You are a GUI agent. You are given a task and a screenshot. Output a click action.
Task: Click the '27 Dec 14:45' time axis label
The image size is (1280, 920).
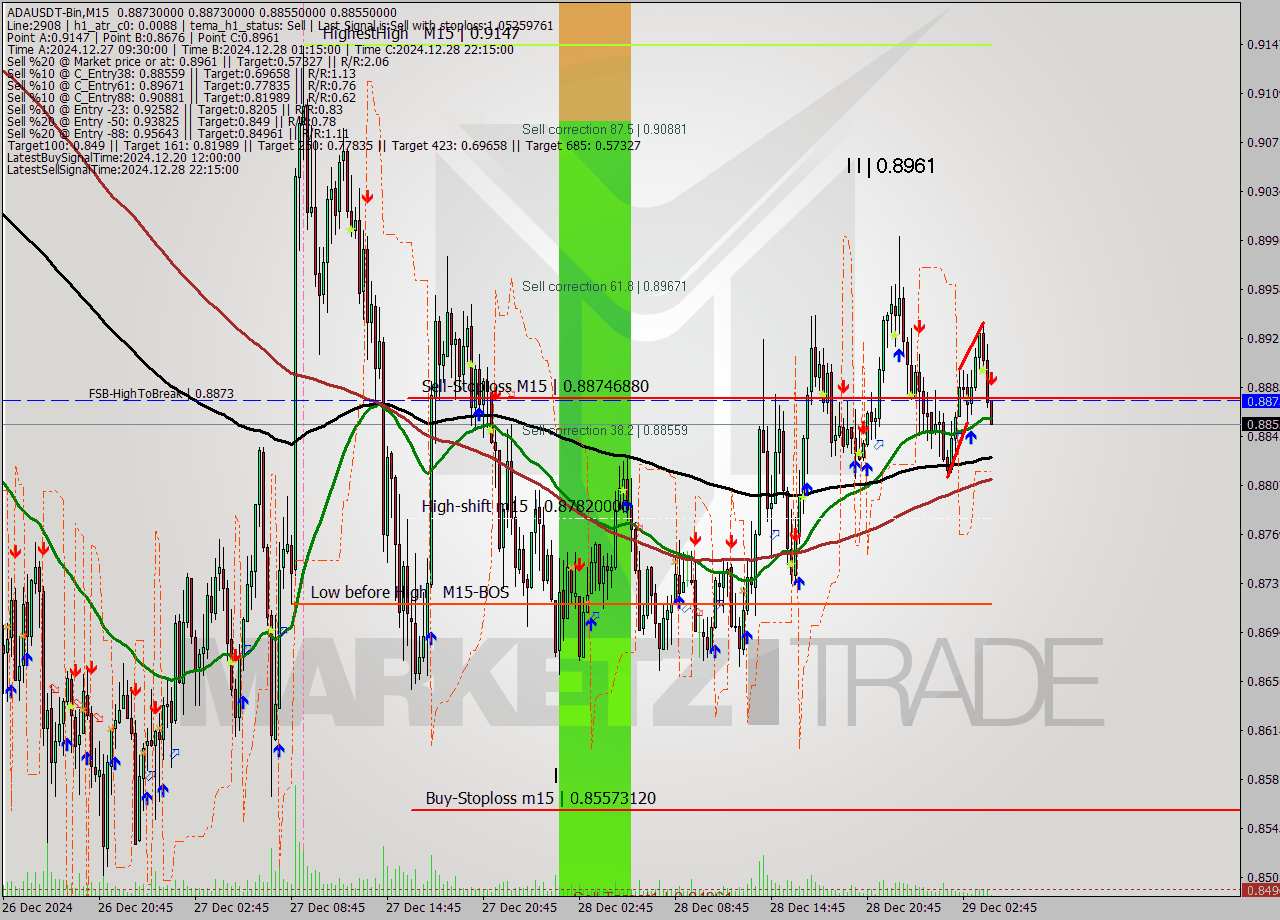click(x=423, y=908)
